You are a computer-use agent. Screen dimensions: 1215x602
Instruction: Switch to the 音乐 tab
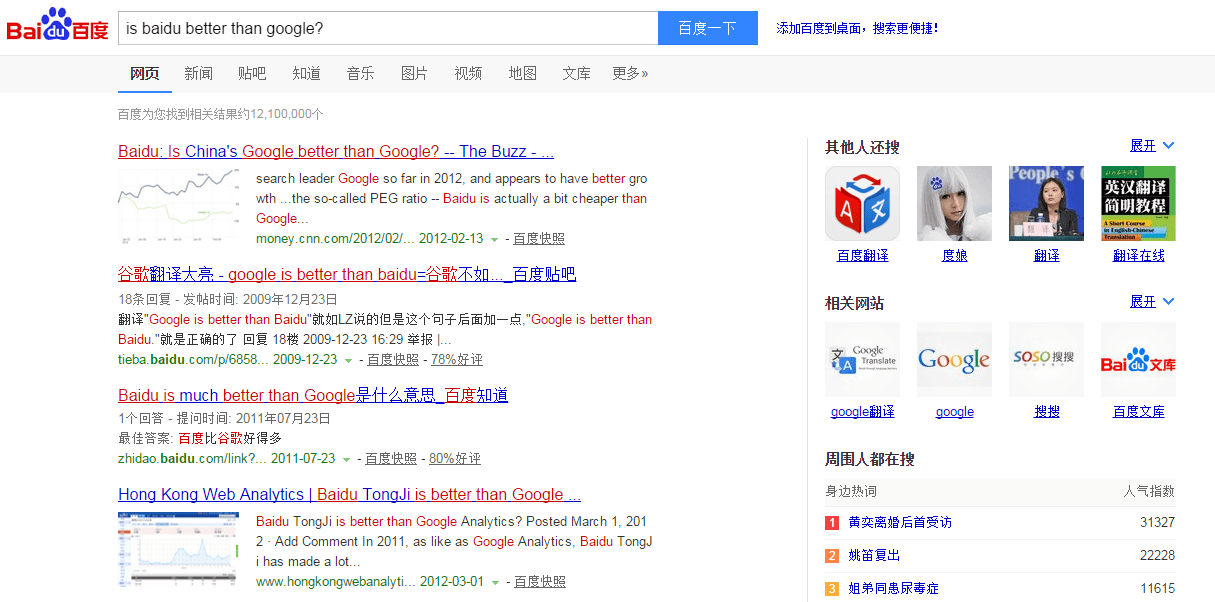pyautogui.click(x=360, y=73)
